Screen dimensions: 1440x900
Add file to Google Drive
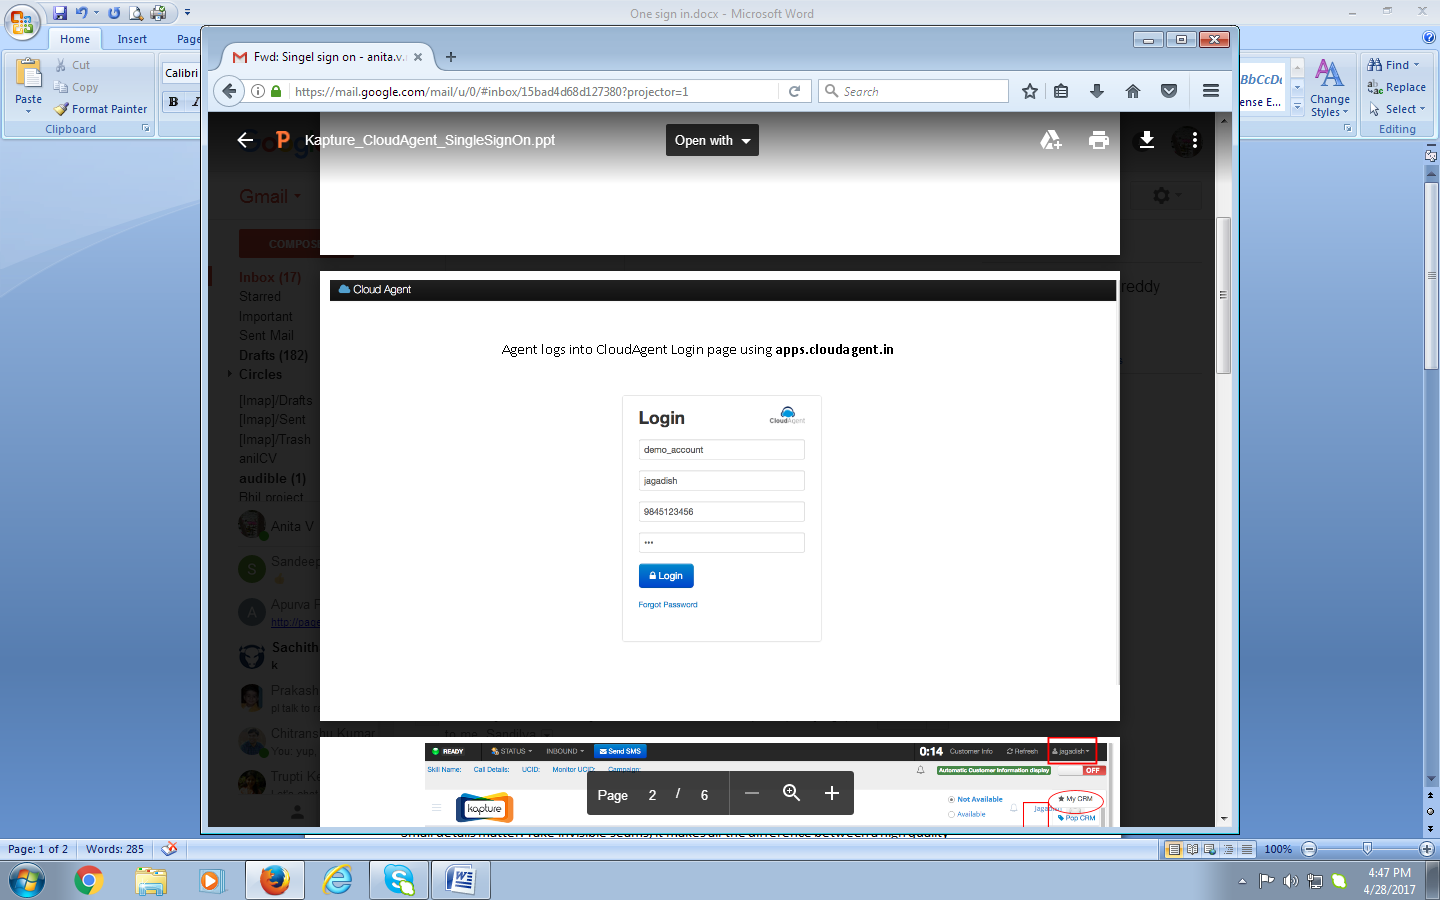pos(1051,140)
